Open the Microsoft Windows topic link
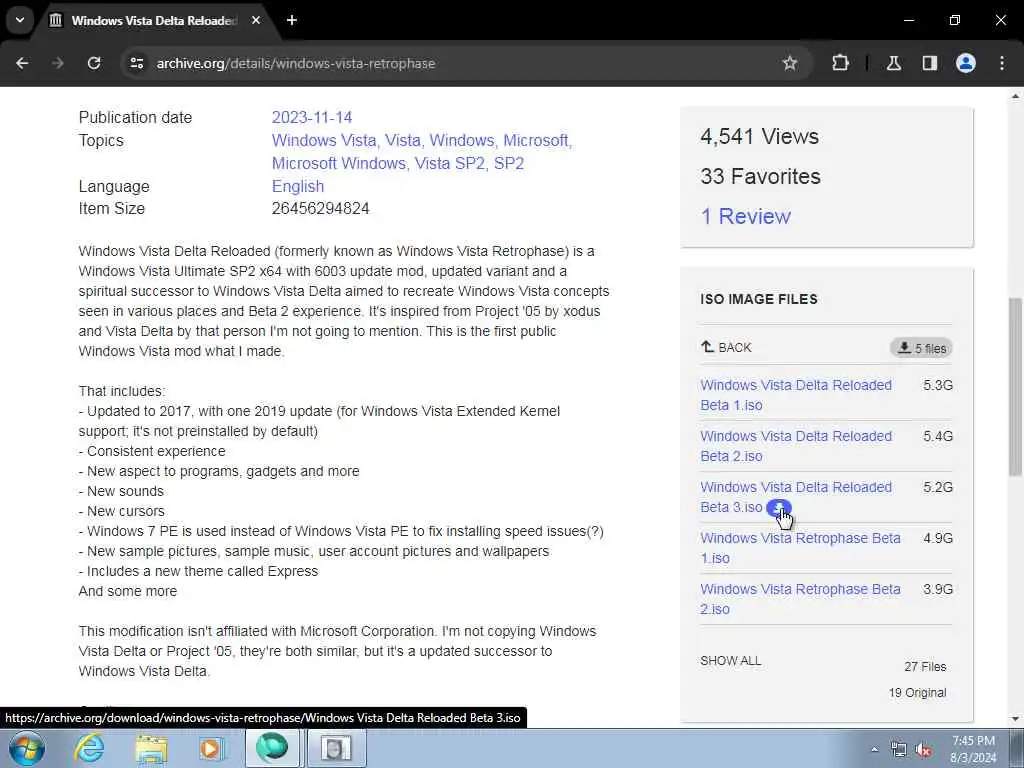1024x768 pixels. click(x=338, y=163)
